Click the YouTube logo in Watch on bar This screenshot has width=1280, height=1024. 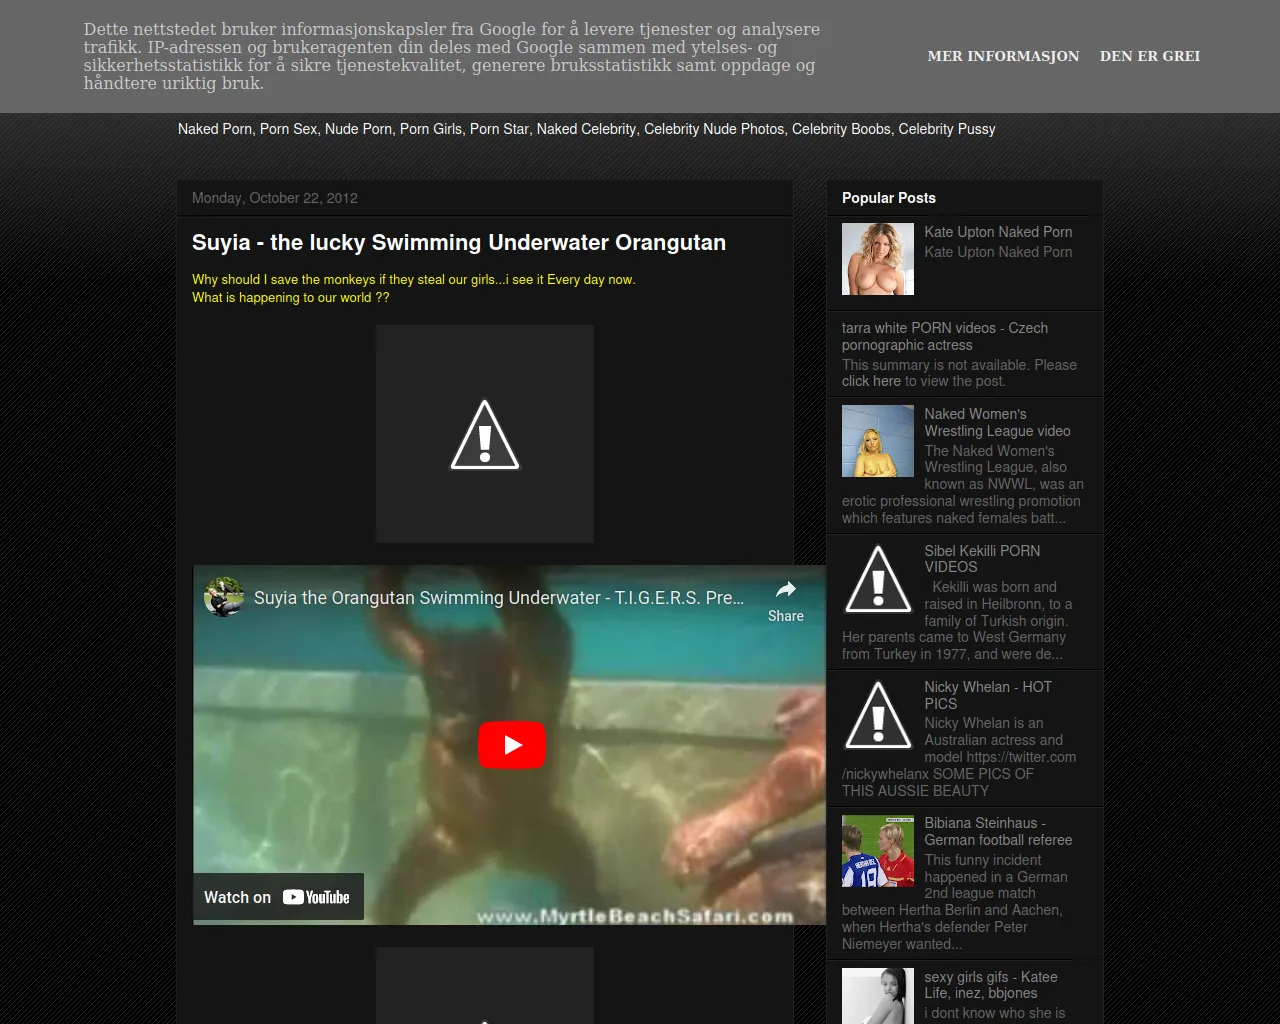click(x=316, y=897)
